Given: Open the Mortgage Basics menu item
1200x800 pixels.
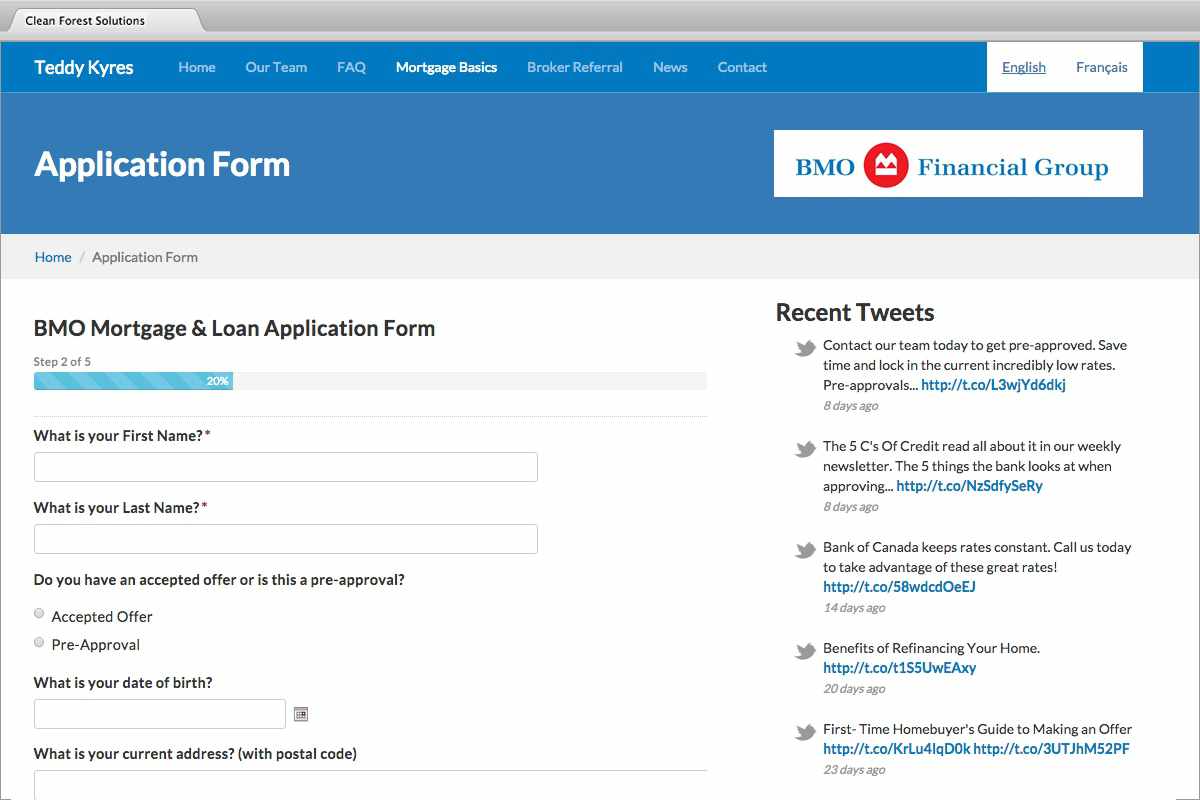Looking at the screenshot, I should [446, 67].
